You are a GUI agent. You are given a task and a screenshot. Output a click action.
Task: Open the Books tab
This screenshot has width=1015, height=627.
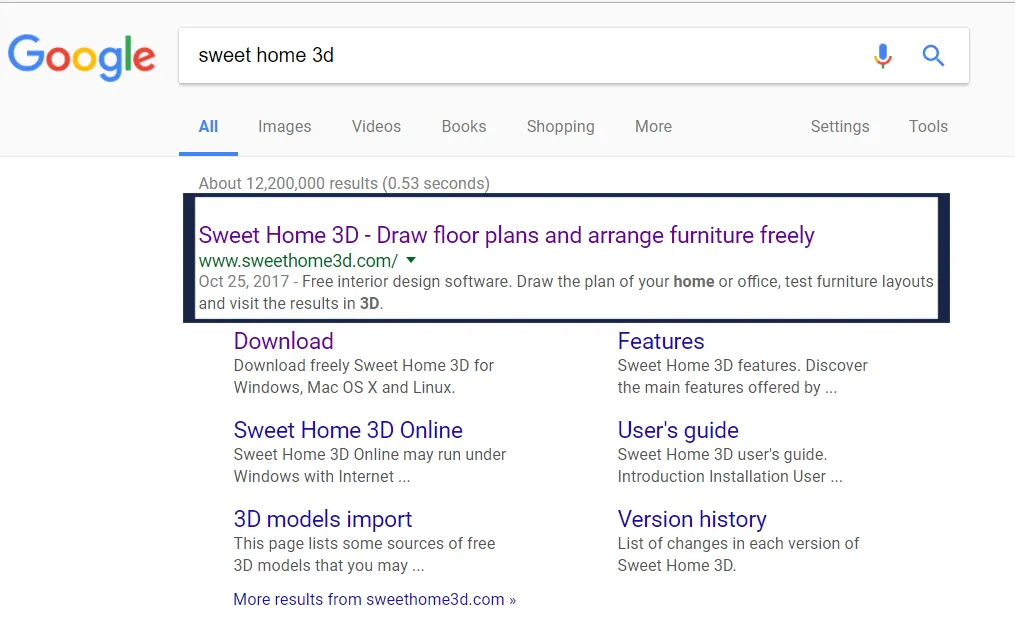pos(463,126)
